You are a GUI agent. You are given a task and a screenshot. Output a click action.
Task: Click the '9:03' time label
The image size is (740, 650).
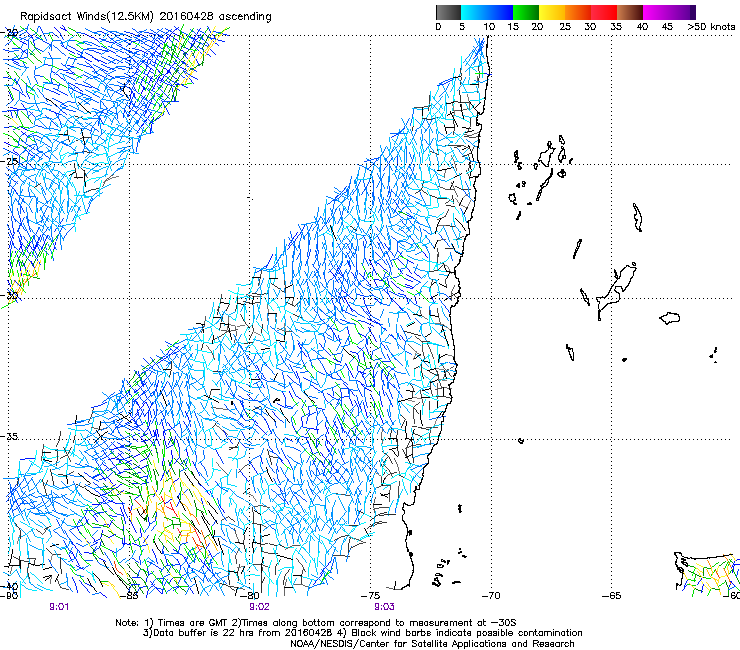click(384, 607)
